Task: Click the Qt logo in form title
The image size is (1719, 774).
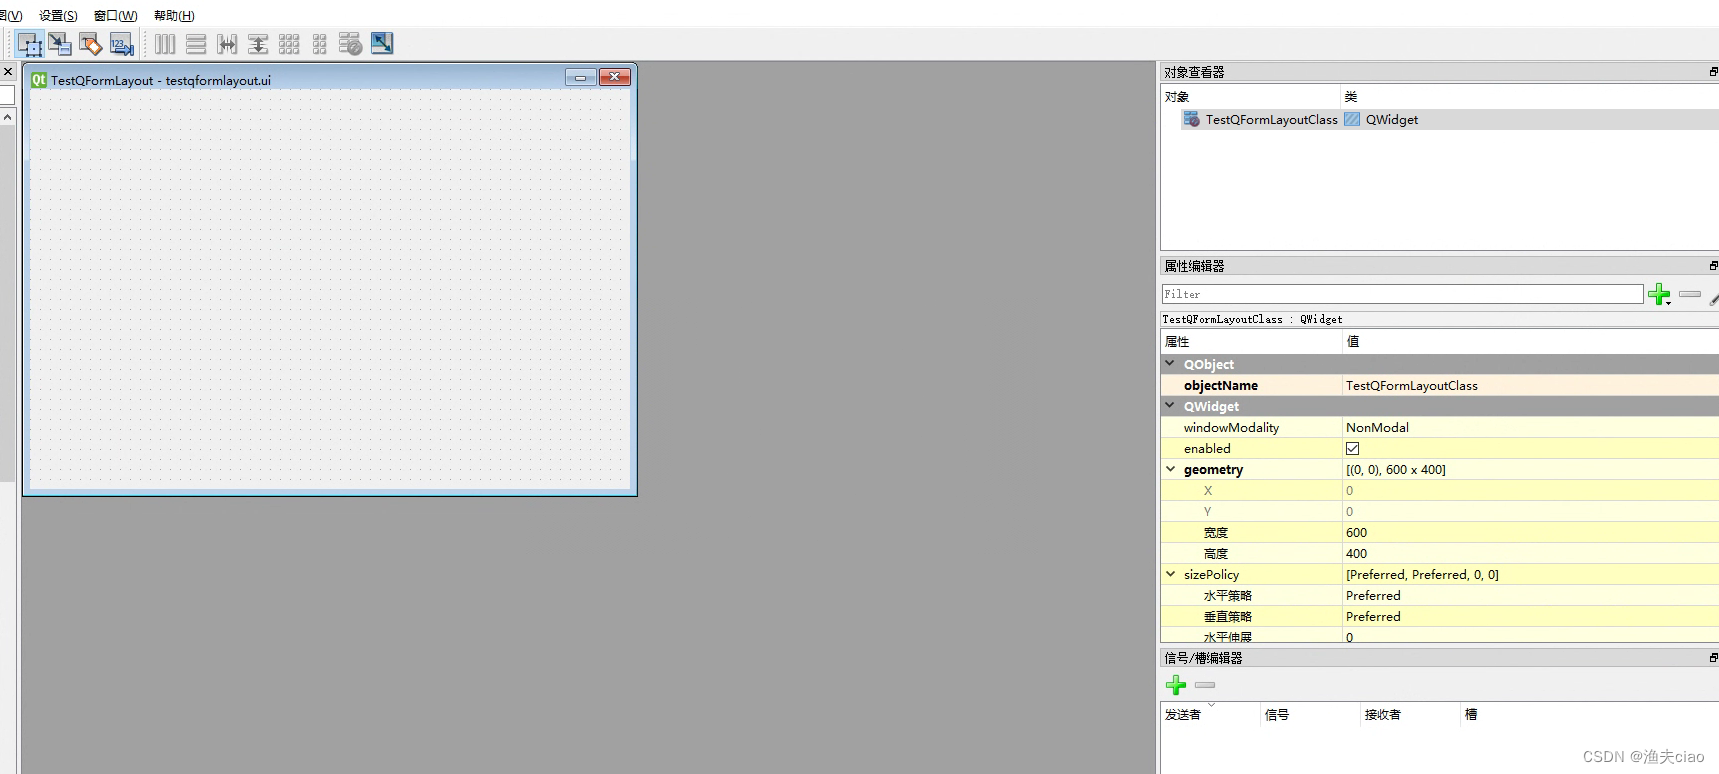Action: pos(39,80)
